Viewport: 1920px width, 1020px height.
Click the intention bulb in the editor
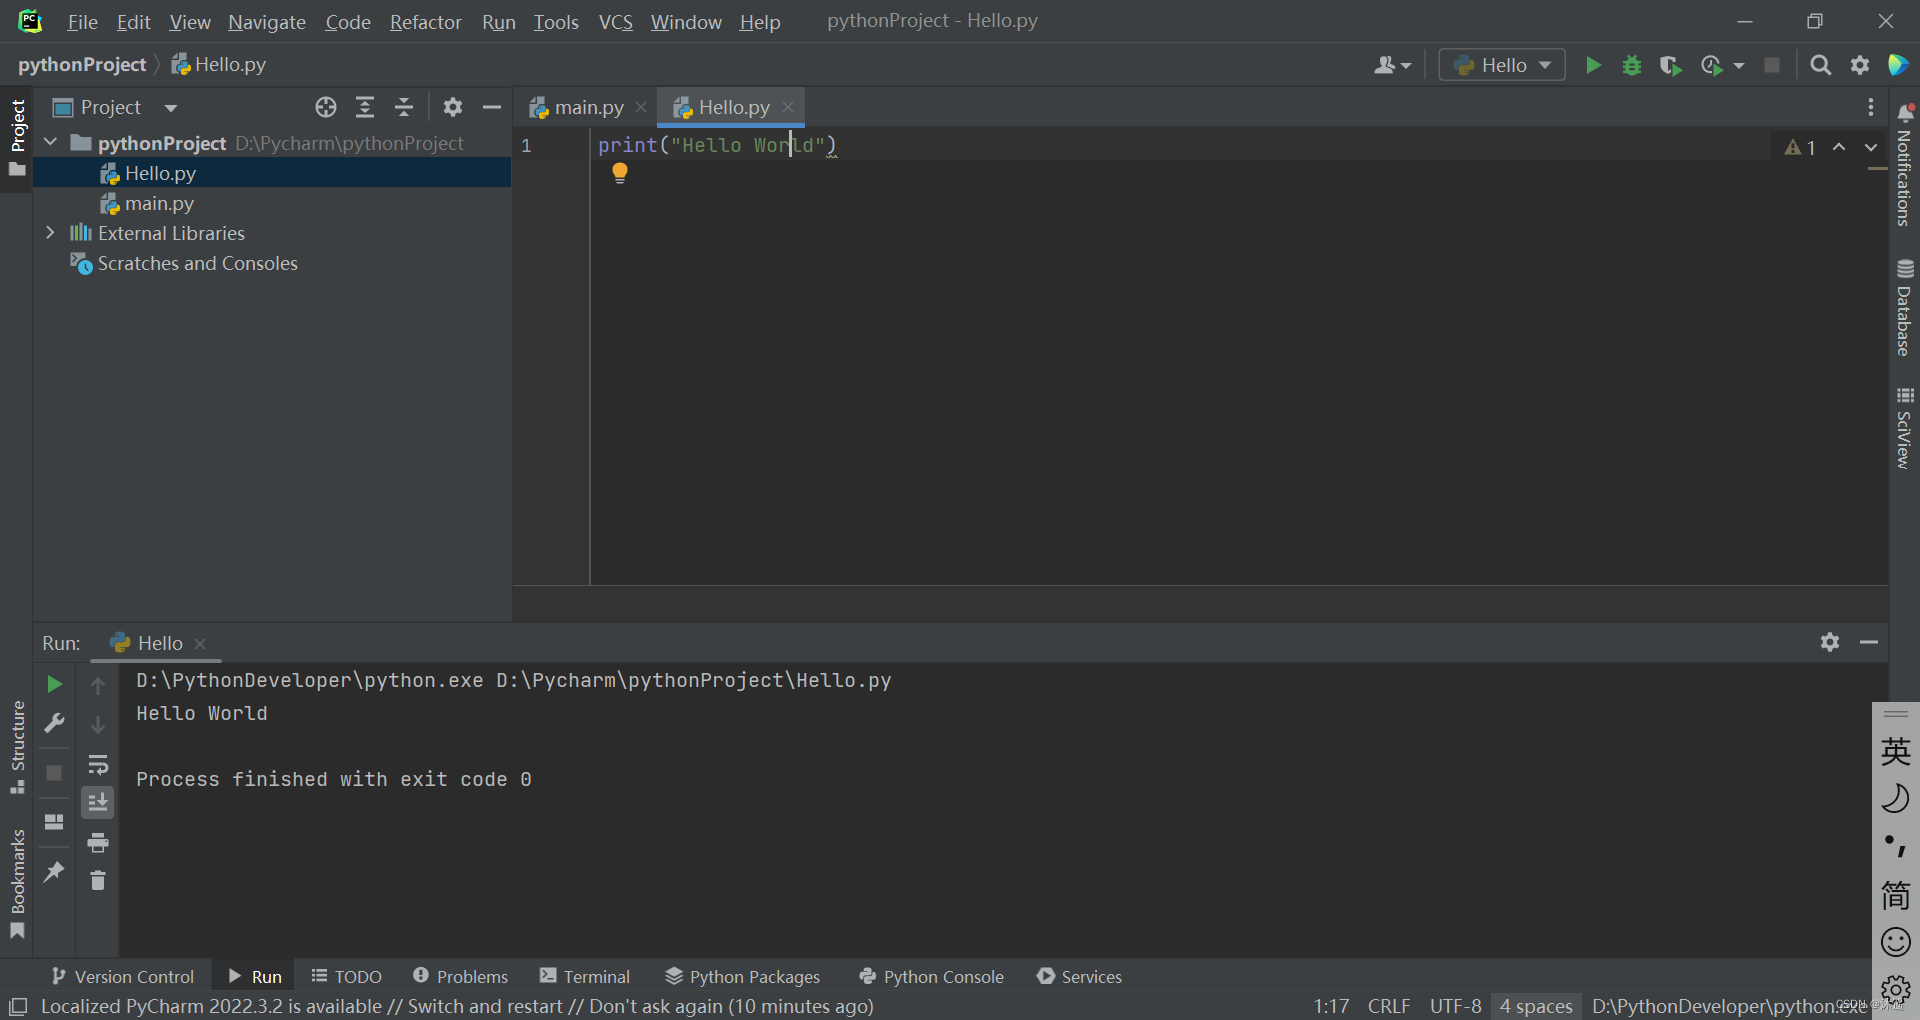point(619,172)
